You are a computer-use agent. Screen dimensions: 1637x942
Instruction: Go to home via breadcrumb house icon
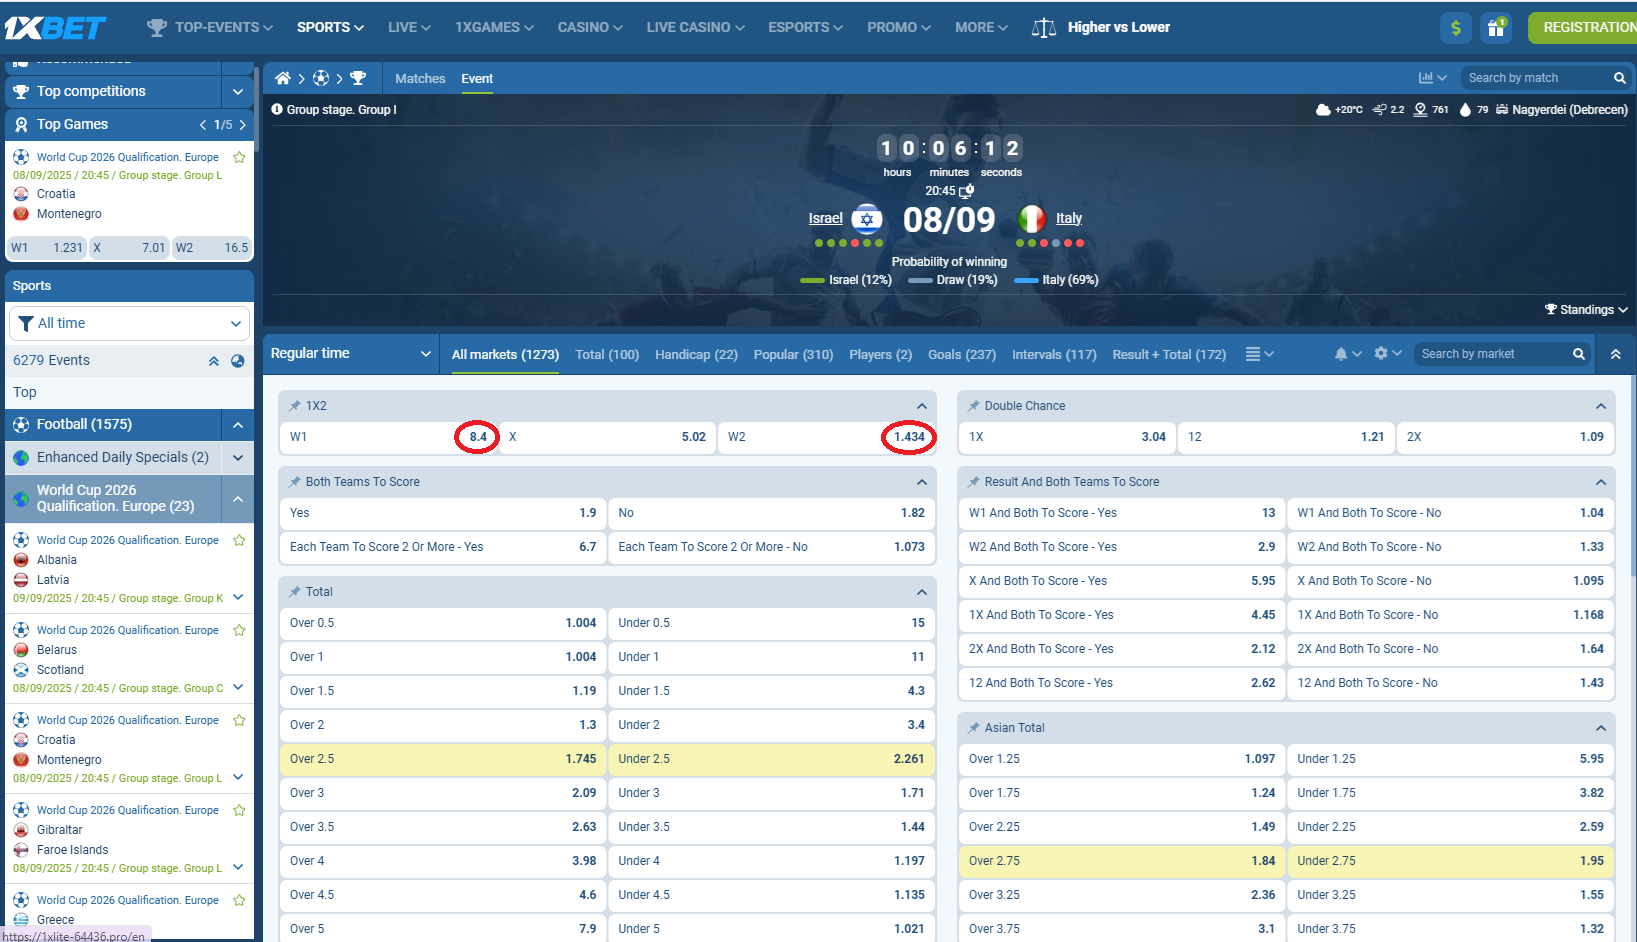(x=283, y=78)
